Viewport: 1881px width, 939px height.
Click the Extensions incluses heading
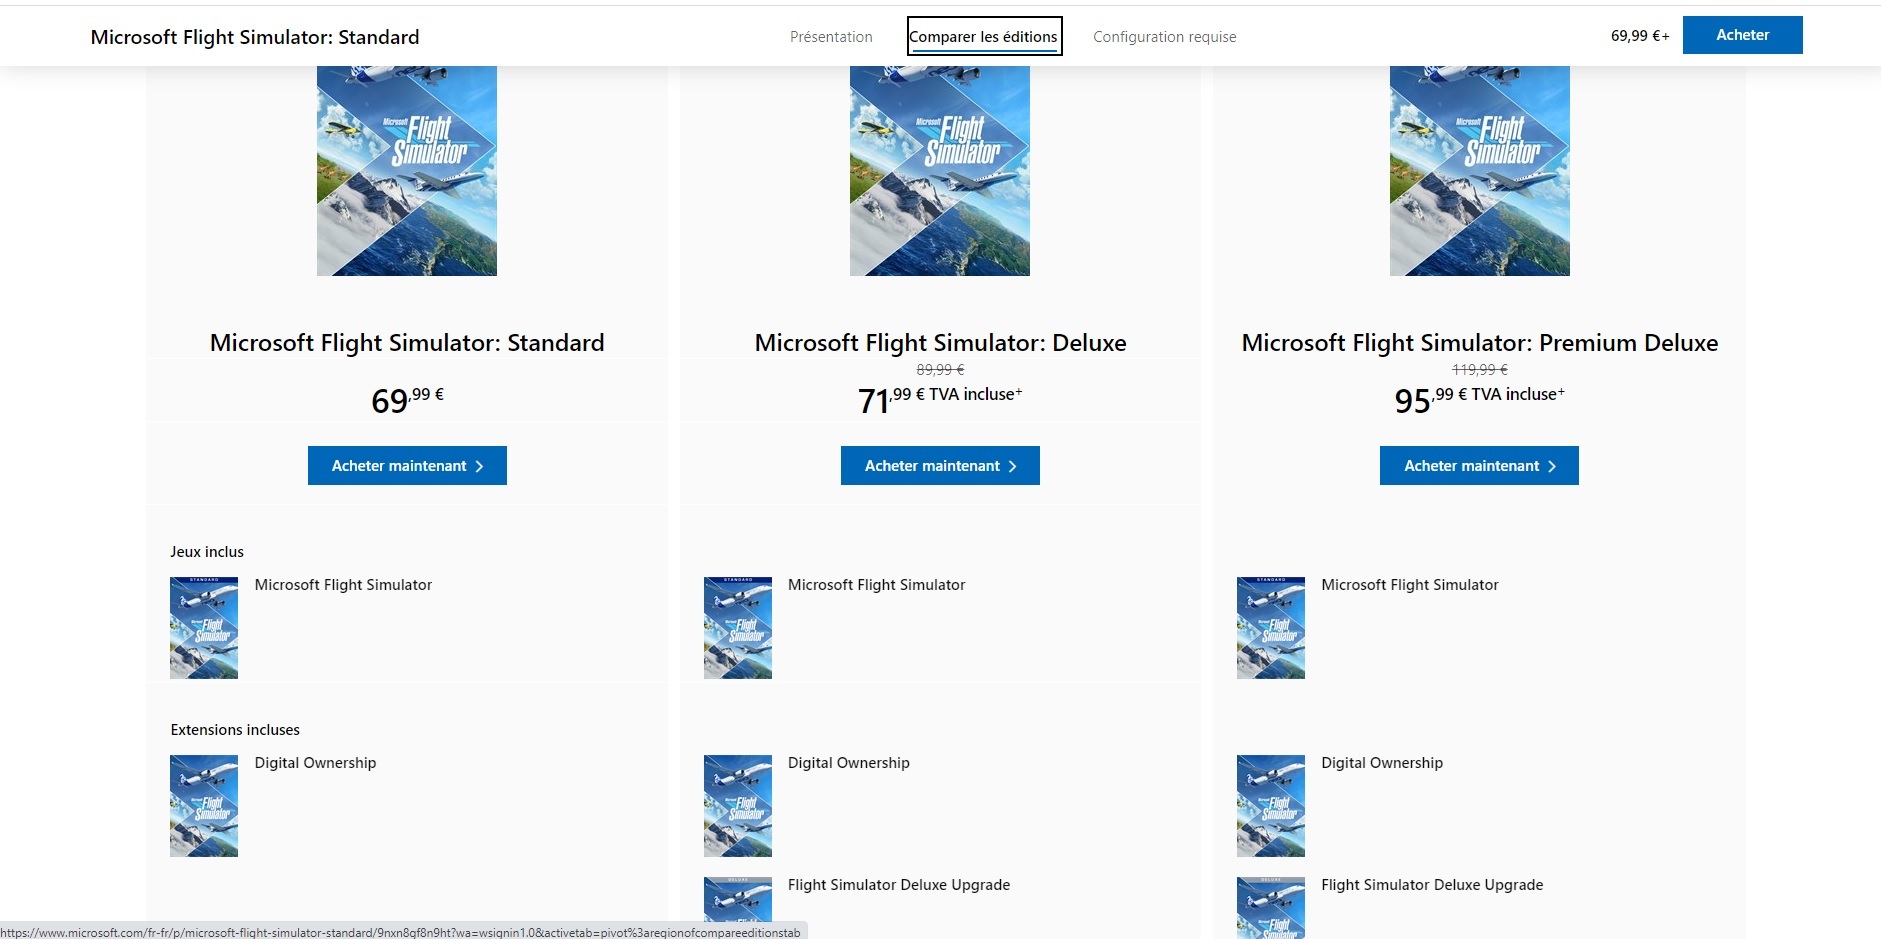click(235, 730)
